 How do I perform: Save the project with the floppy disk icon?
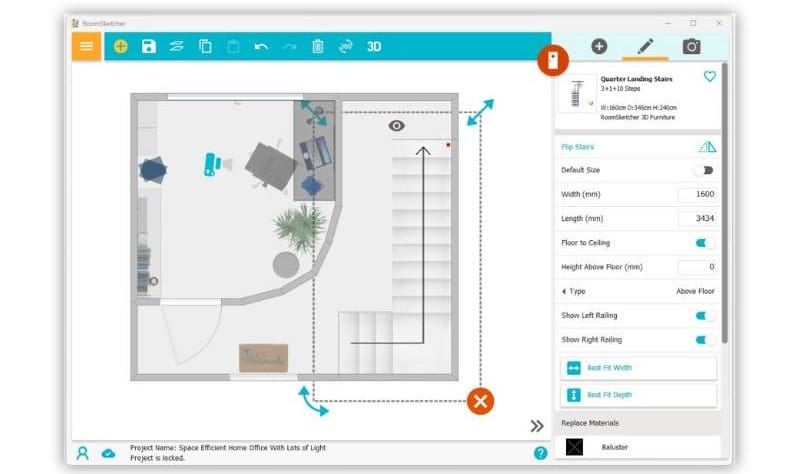[x=148, y=46]
